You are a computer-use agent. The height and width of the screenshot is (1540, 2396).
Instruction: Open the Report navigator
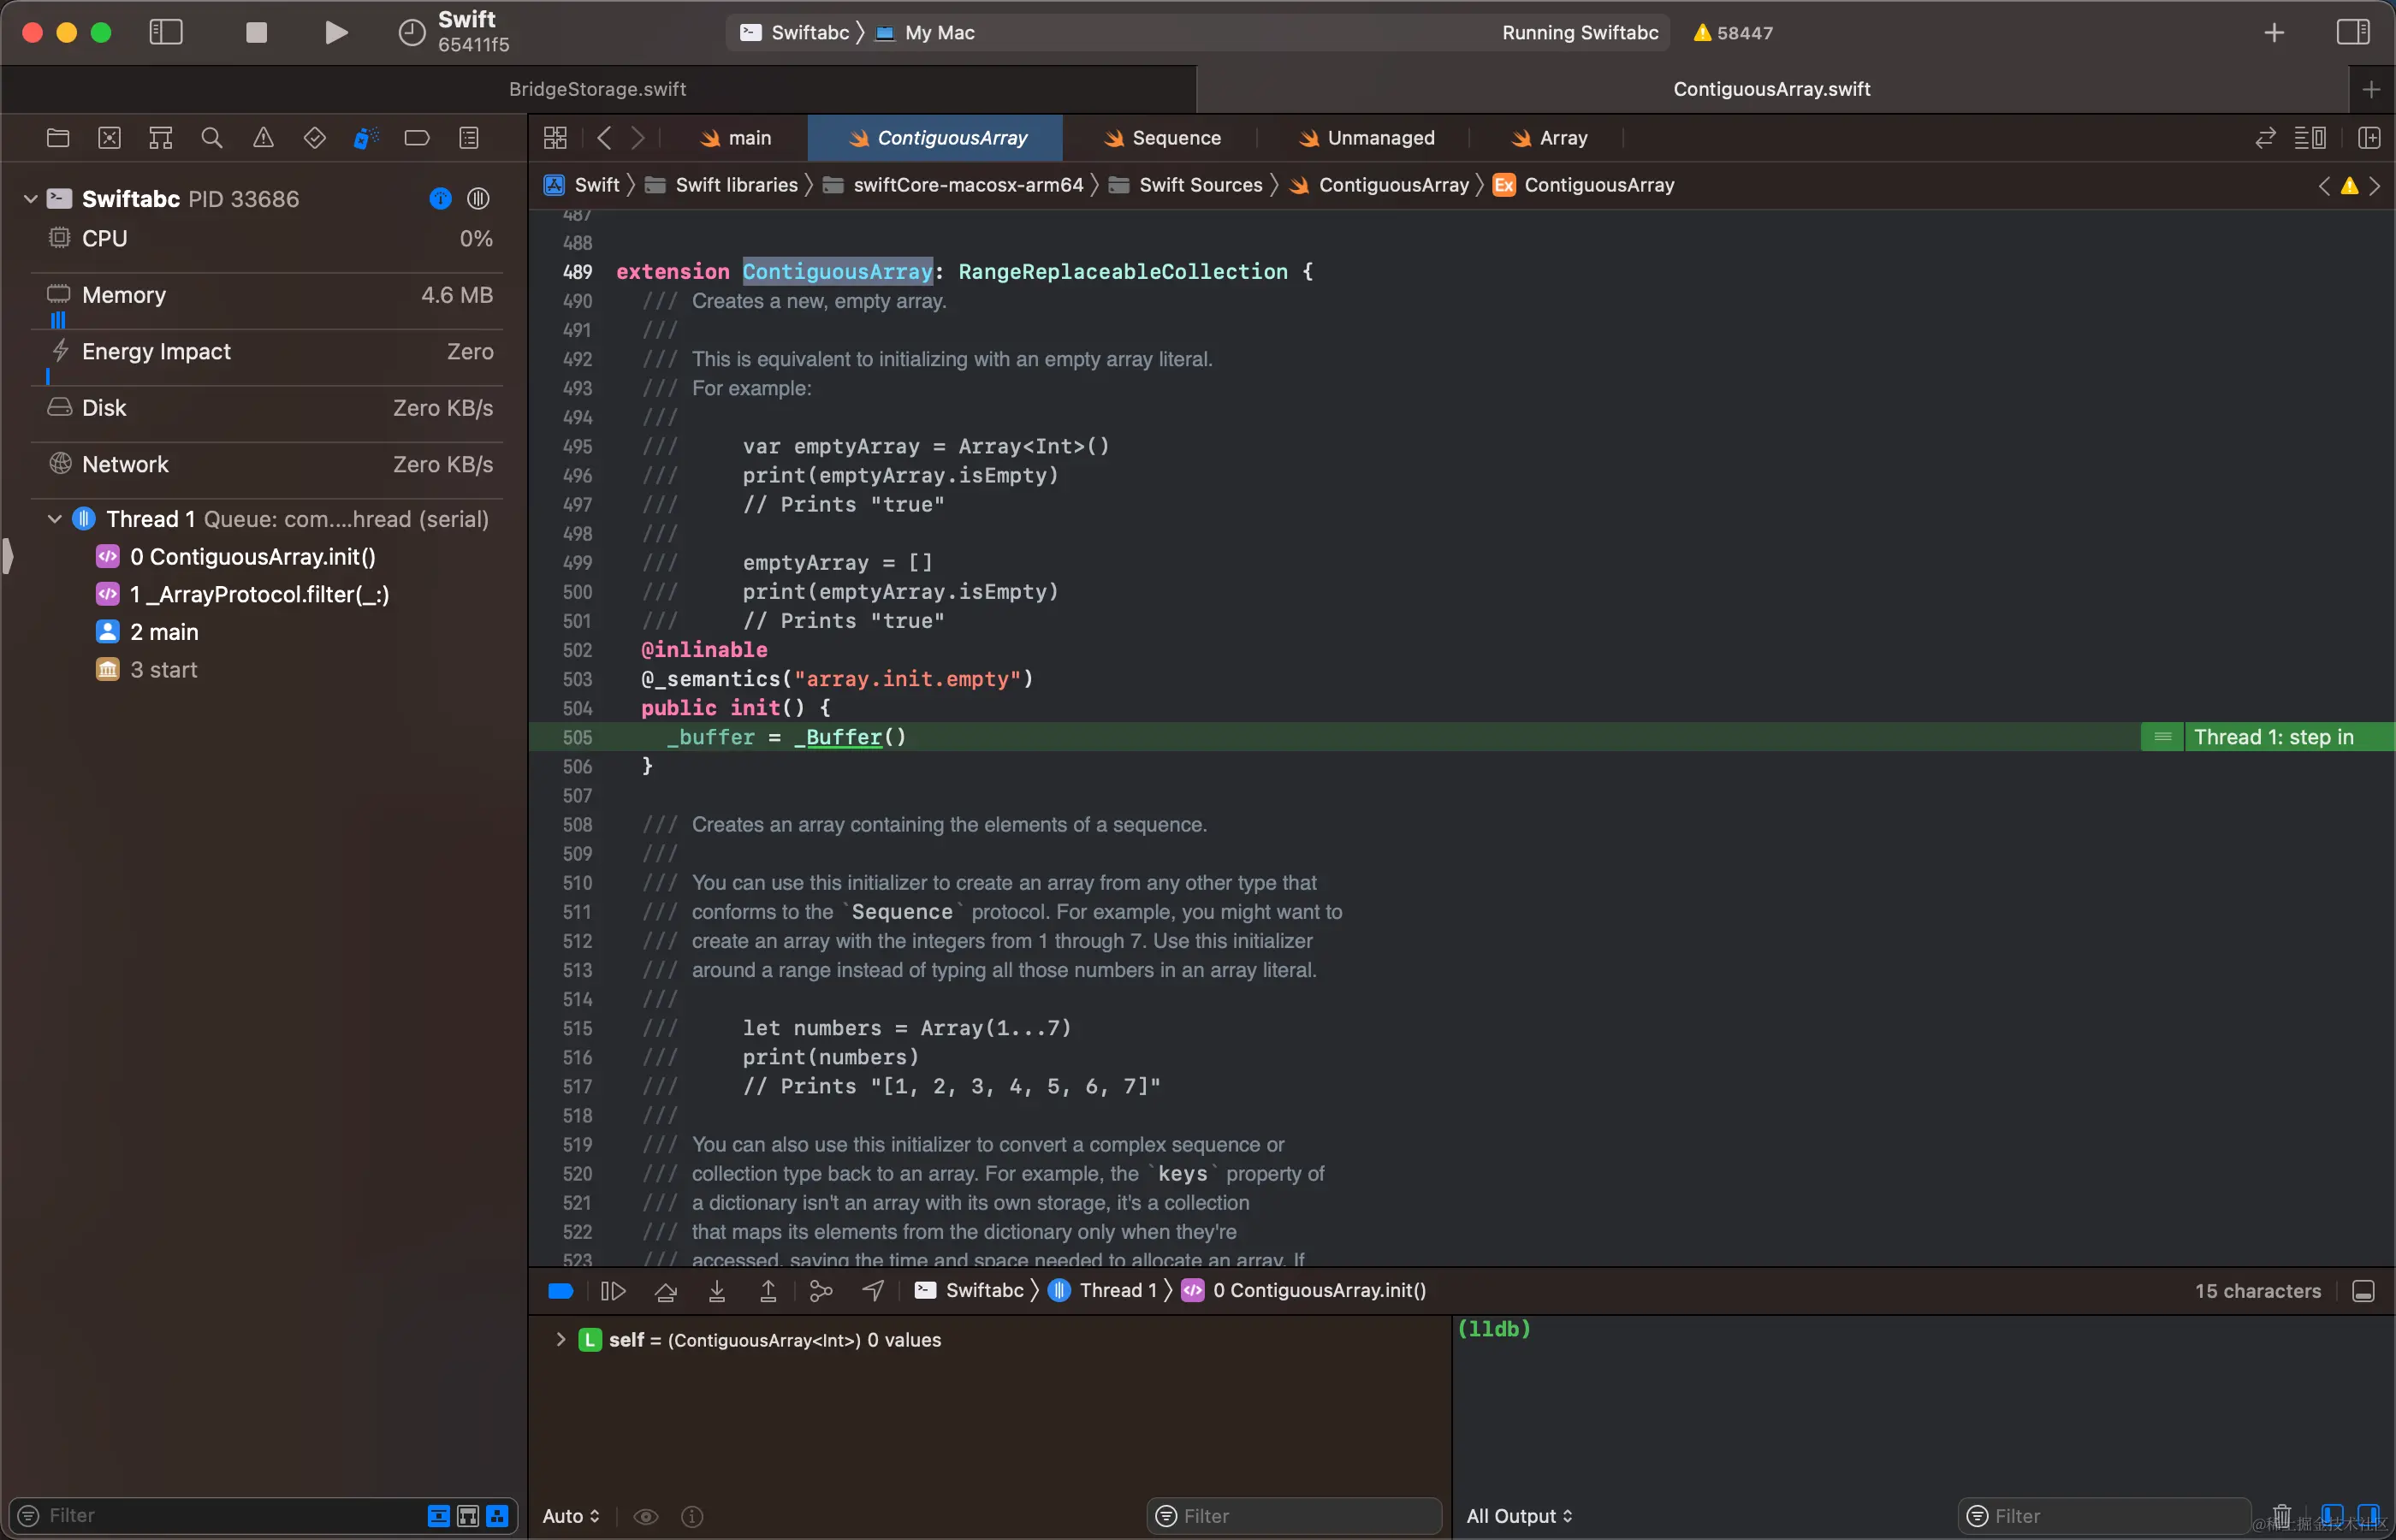tap(469, 138)
